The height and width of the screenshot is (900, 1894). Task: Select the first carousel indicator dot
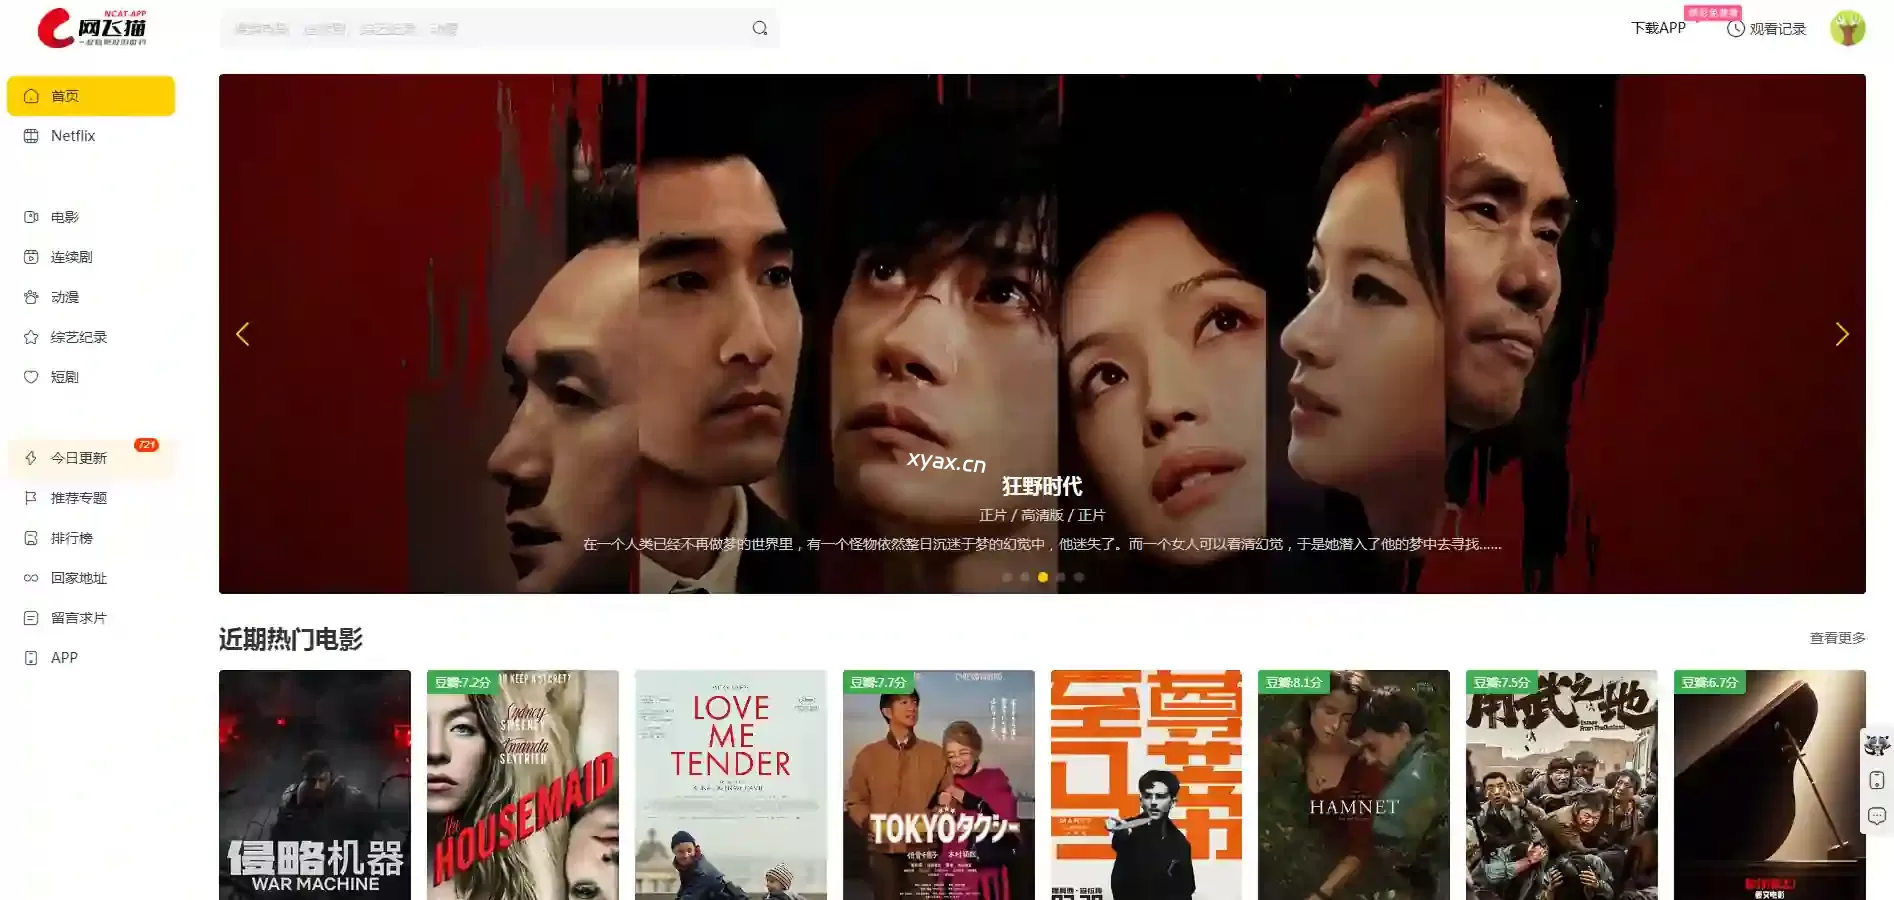tap(1007, 577)
